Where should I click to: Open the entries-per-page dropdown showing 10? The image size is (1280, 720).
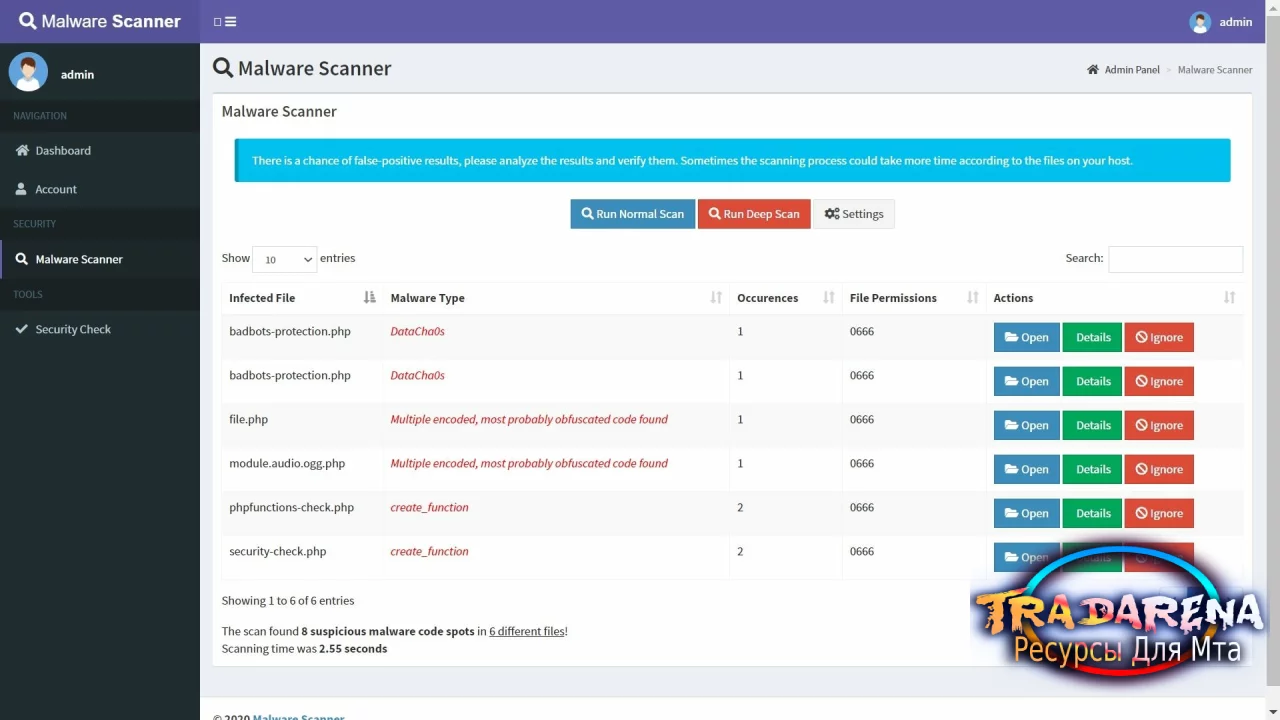coord(285,259)
